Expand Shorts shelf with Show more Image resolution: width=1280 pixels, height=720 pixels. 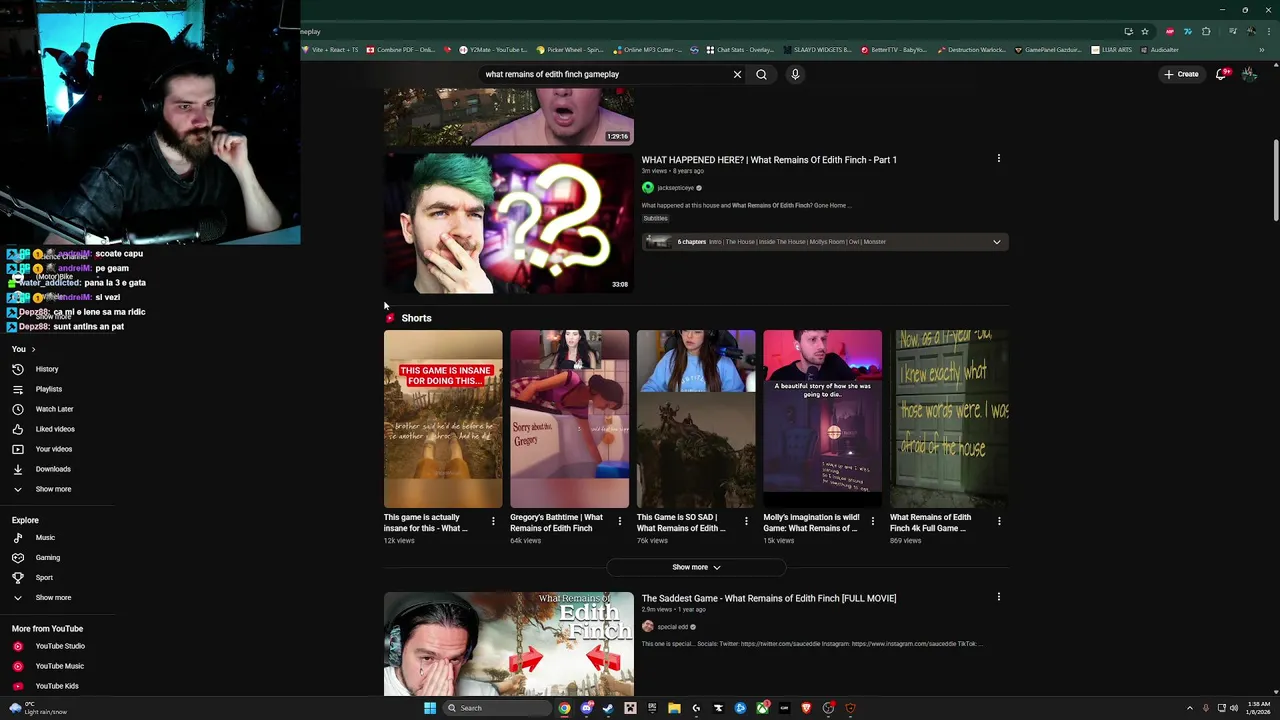click(x=696, y=567)
